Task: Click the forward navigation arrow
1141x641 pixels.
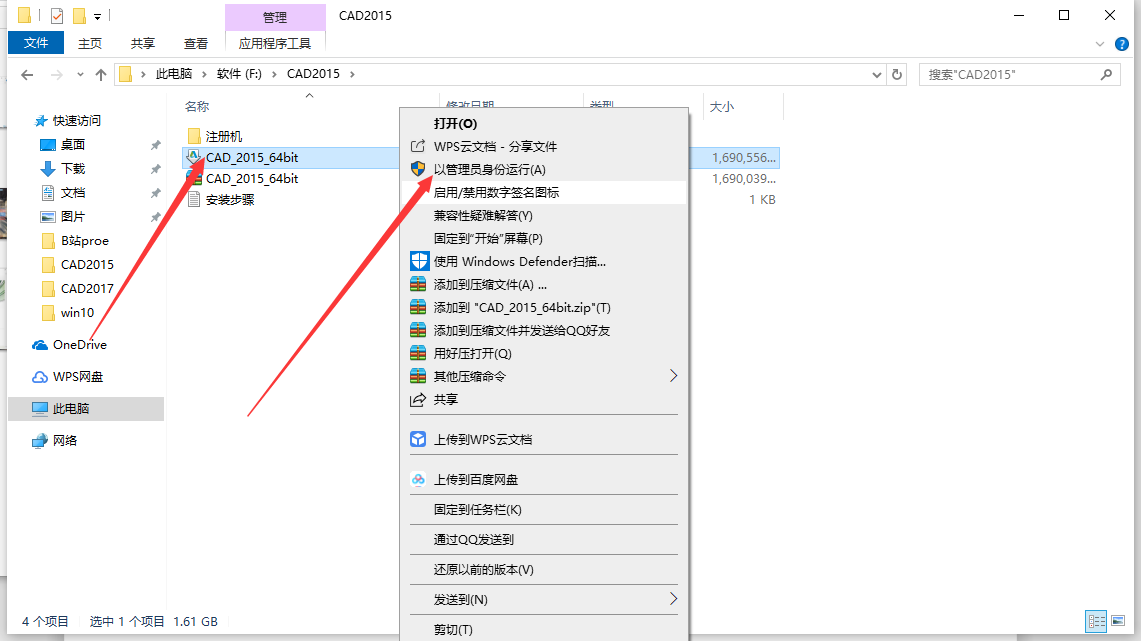Action: (x=57, y=74)
